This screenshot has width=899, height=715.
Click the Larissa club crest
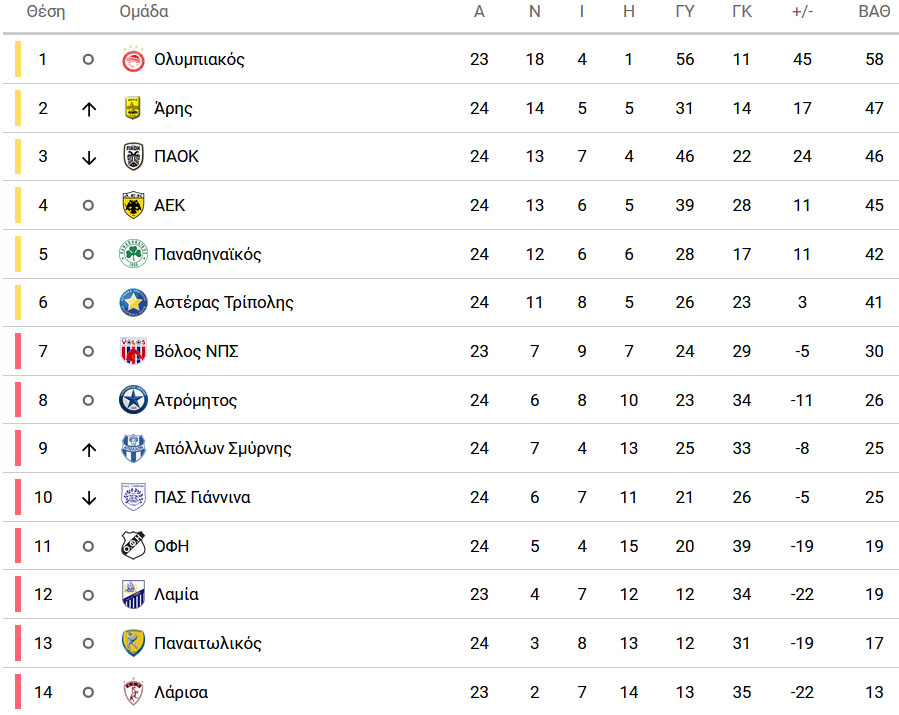pyautogui.click(x=133, y=691)
